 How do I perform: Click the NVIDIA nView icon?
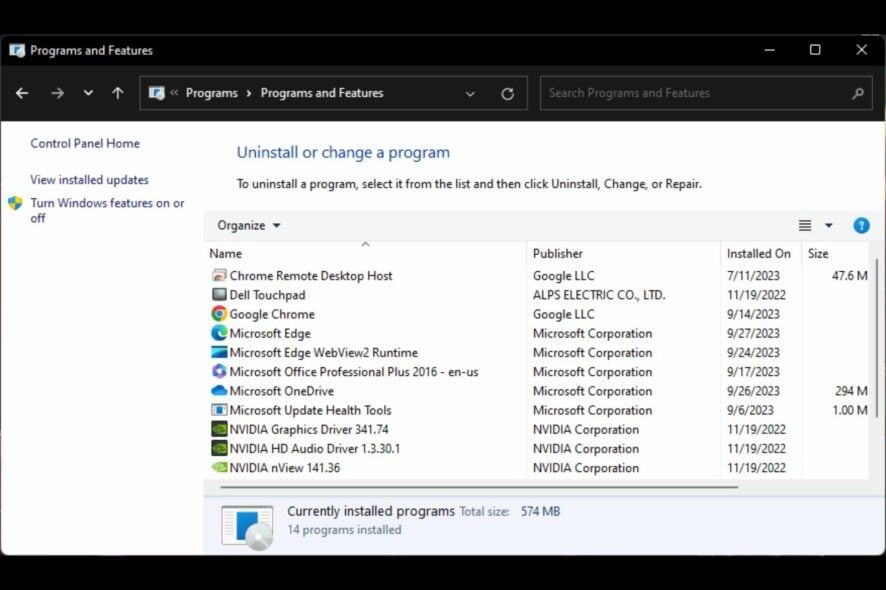219,467
